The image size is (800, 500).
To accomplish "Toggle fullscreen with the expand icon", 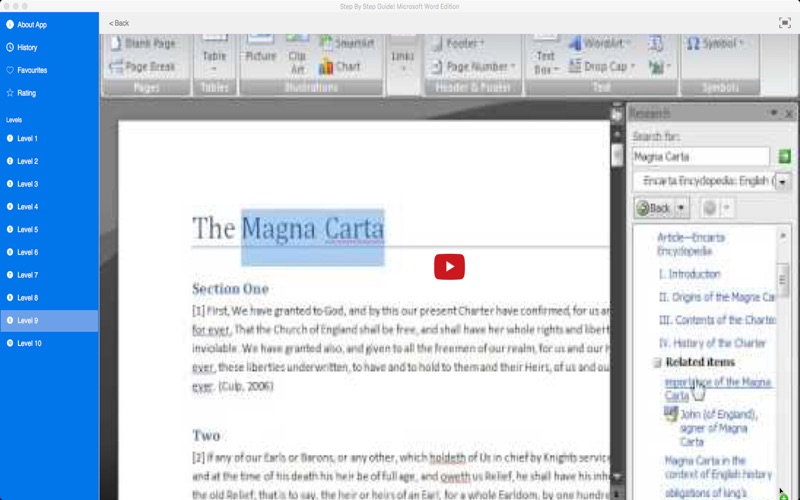I will coord(784,23).
